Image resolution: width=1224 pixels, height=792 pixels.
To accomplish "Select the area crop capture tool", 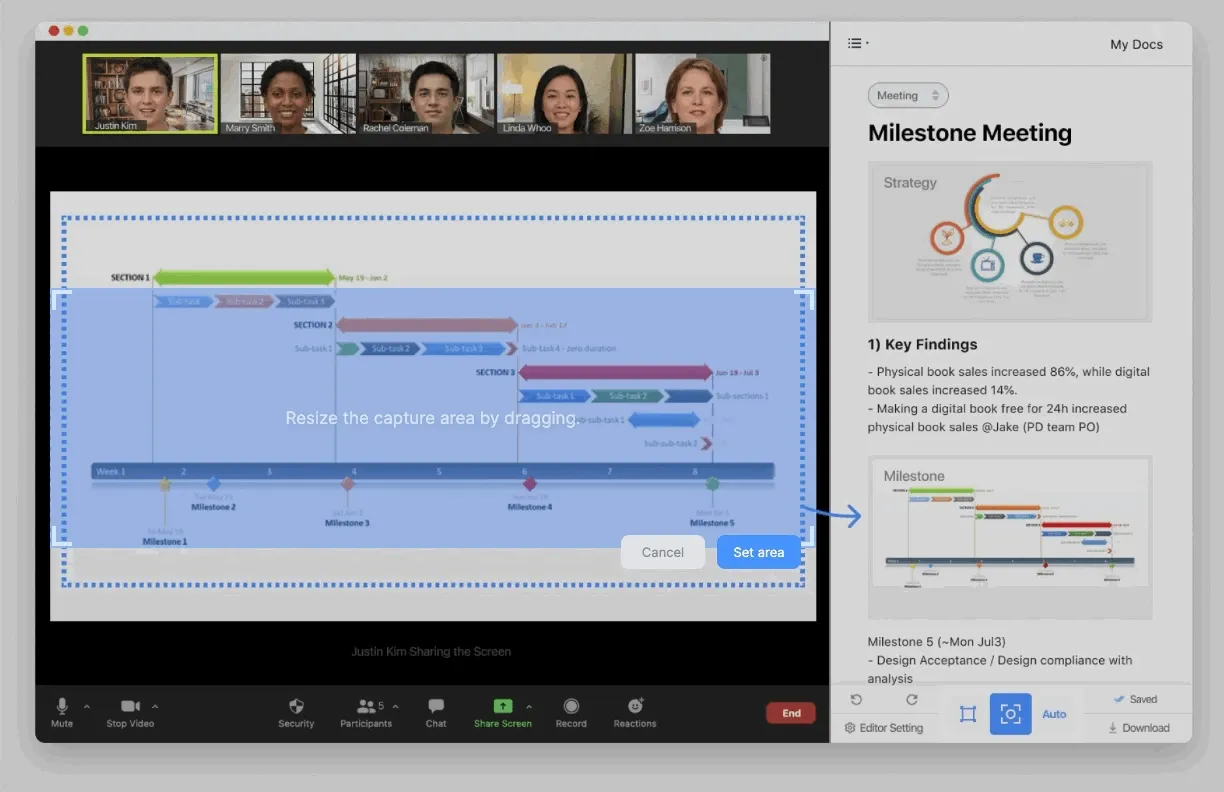I will (968, 714).
